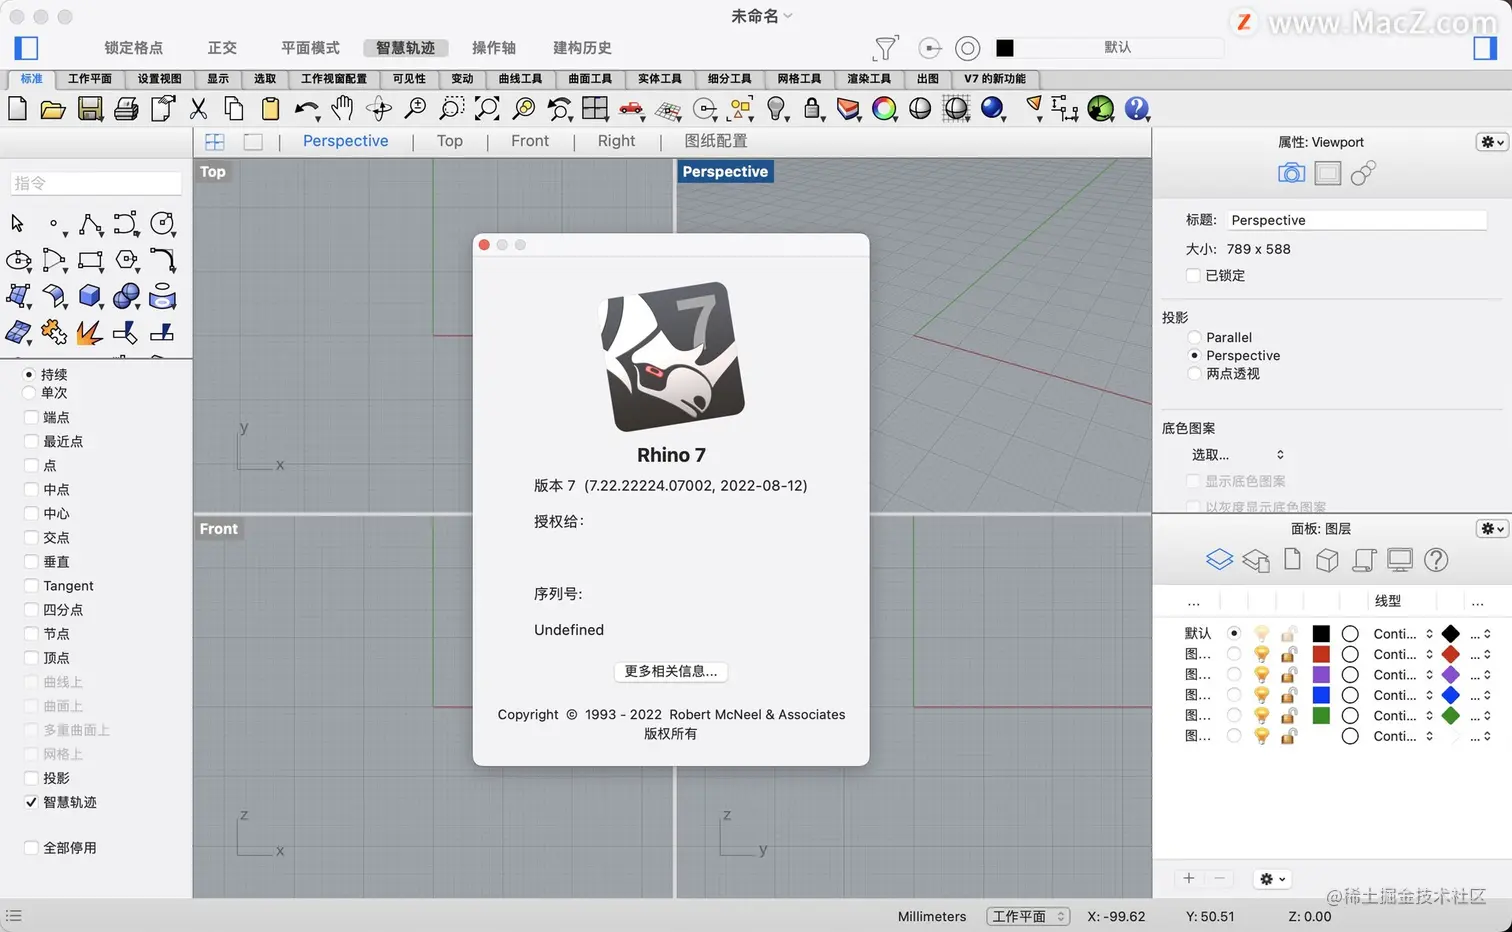Enable the 端点 osnap checkbox
This screenshot has height=932, width=1512.
point(31,417)
